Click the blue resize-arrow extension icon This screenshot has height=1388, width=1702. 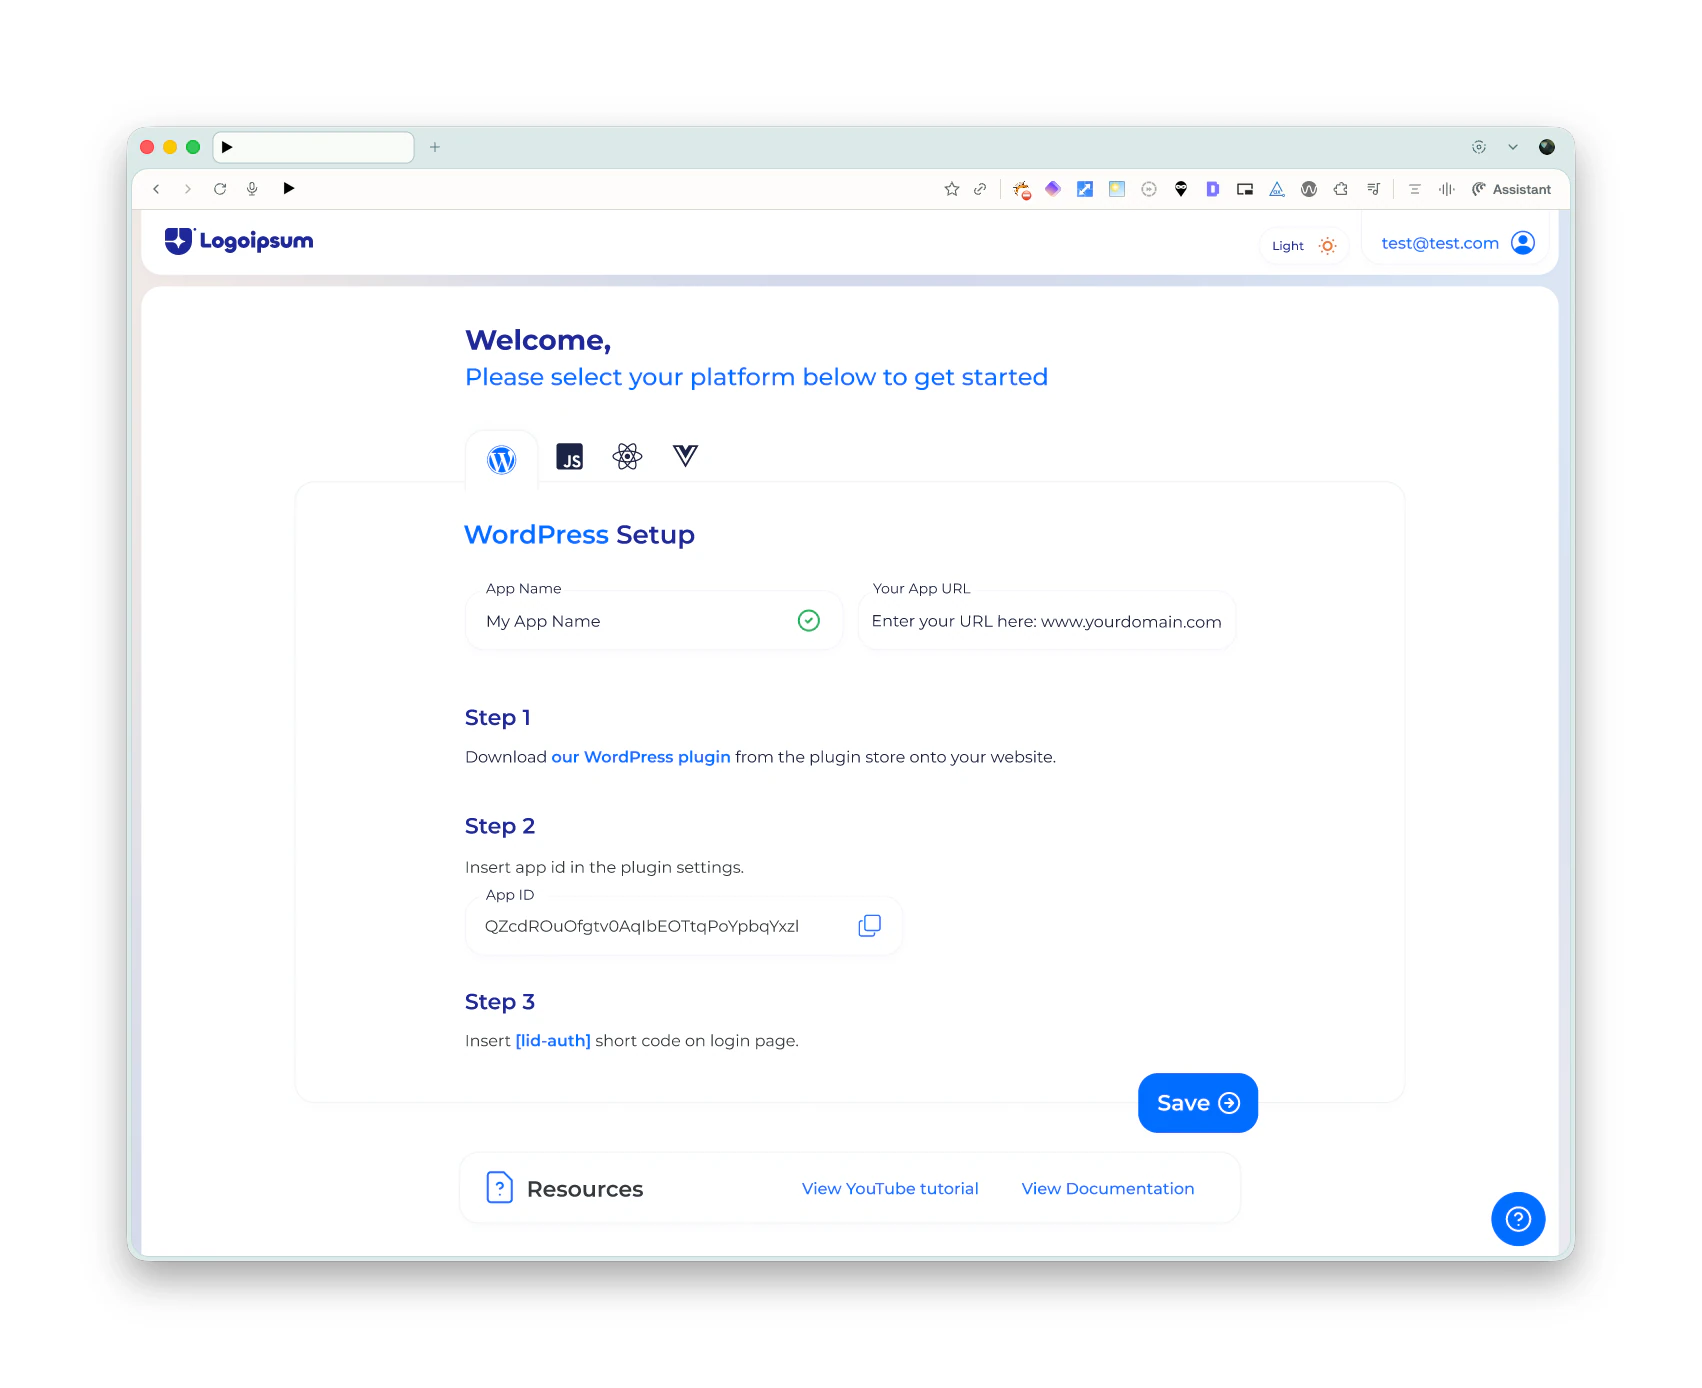(x=1085, y=189)
